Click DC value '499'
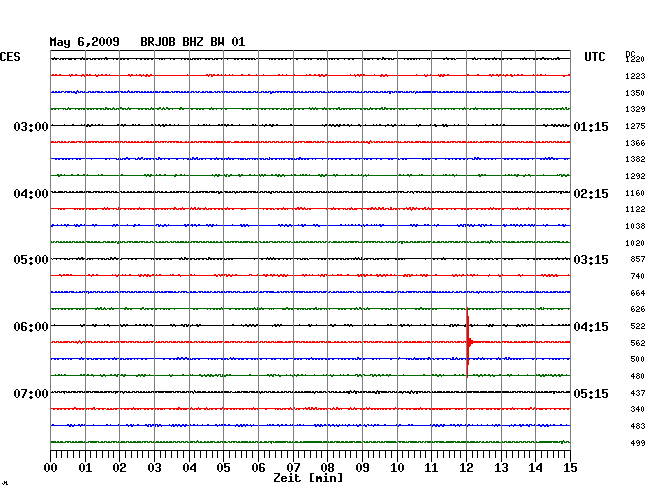650x494 pixels. tap(638, 443)
